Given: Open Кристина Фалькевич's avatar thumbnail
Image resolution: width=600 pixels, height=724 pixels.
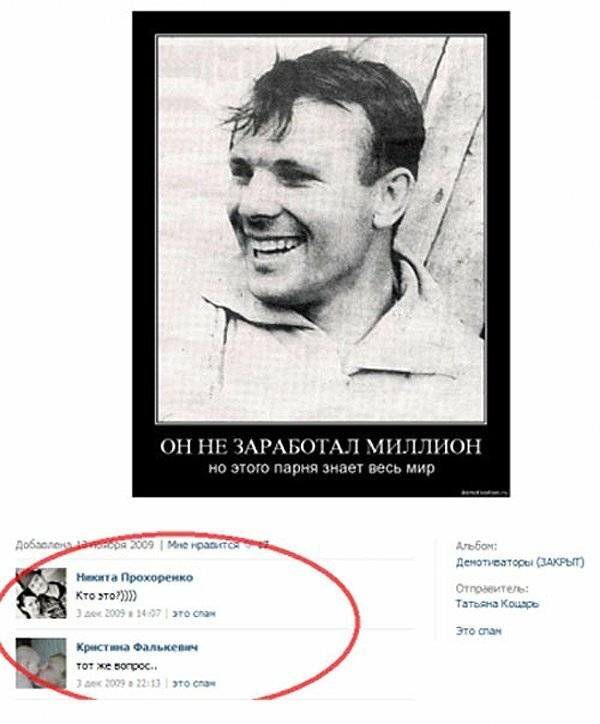Looking at the screenshot, I should (x=41, y=663).
